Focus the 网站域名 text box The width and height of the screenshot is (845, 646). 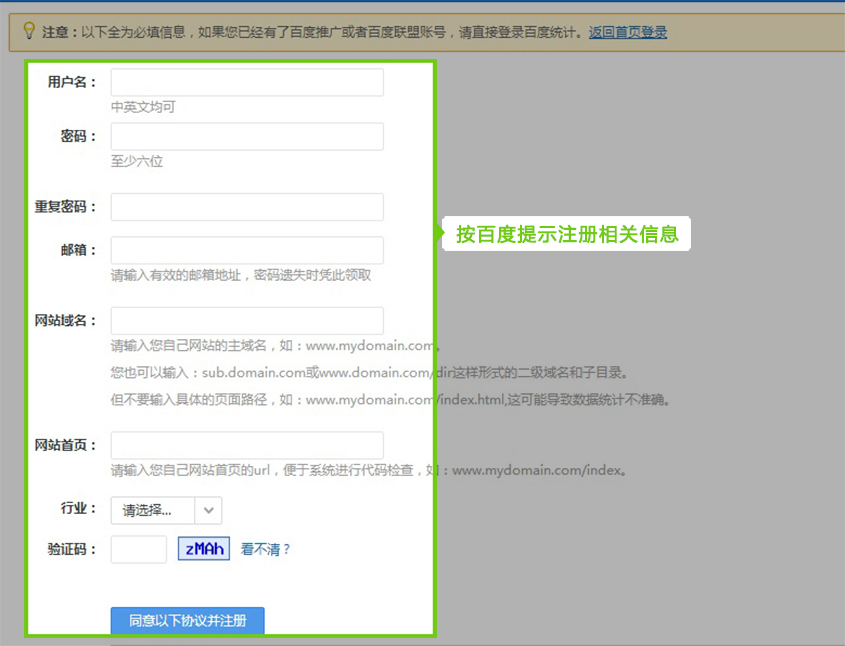coord(247,321)
